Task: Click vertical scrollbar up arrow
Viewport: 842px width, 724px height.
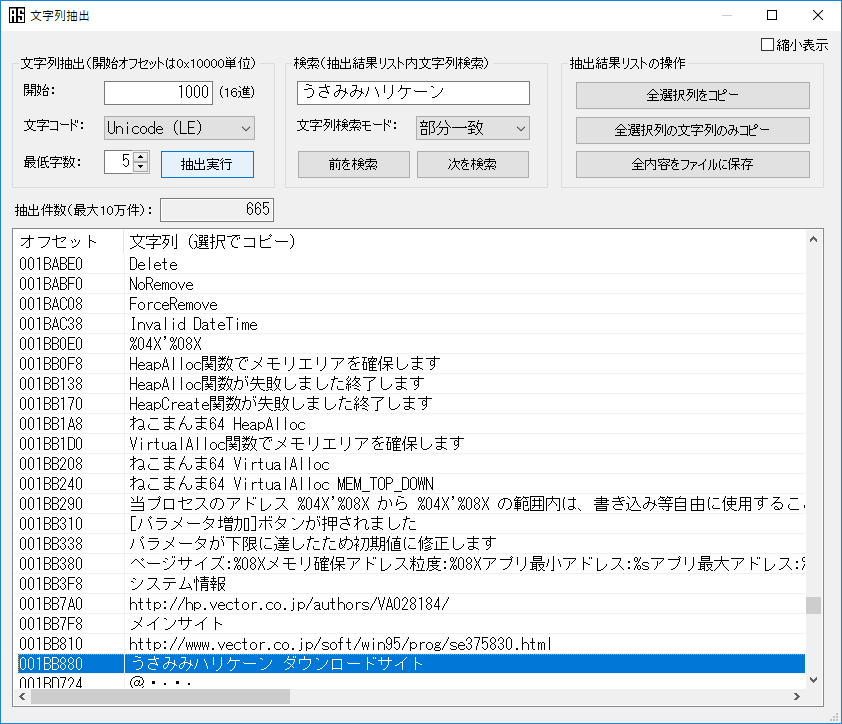Action: tap(814, 240)
